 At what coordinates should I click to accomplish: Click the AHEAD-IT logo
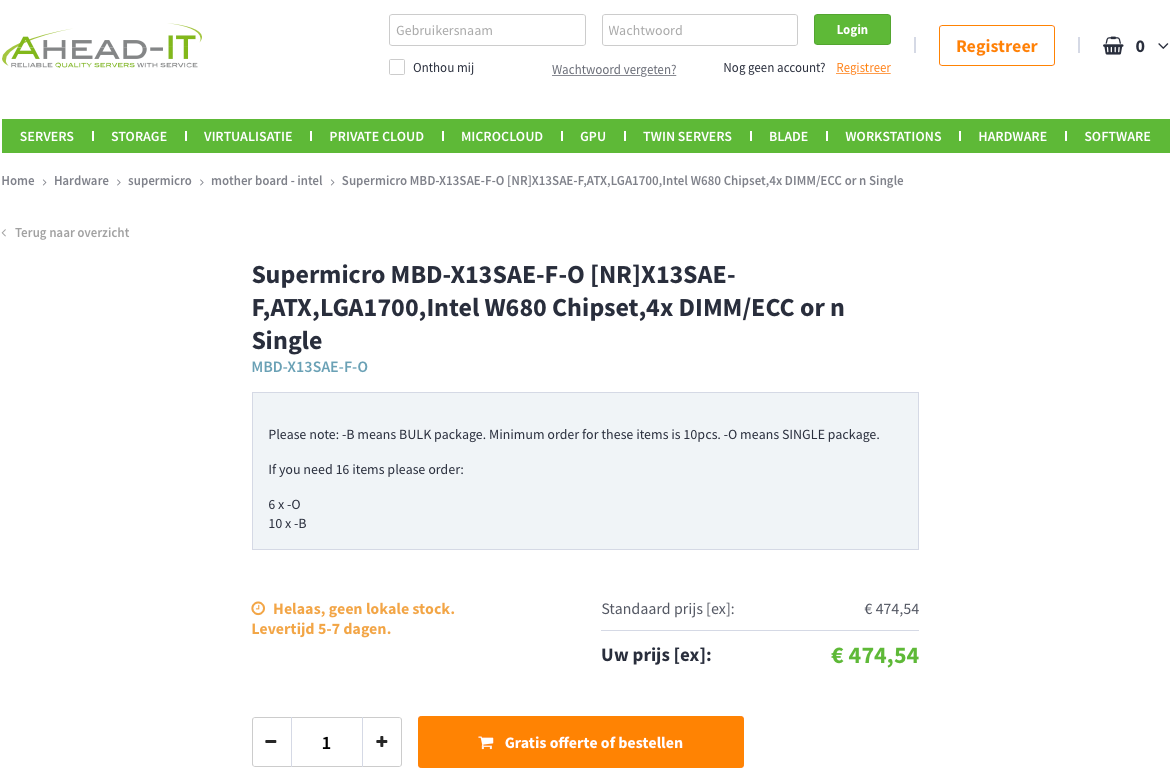coord(101,46)
